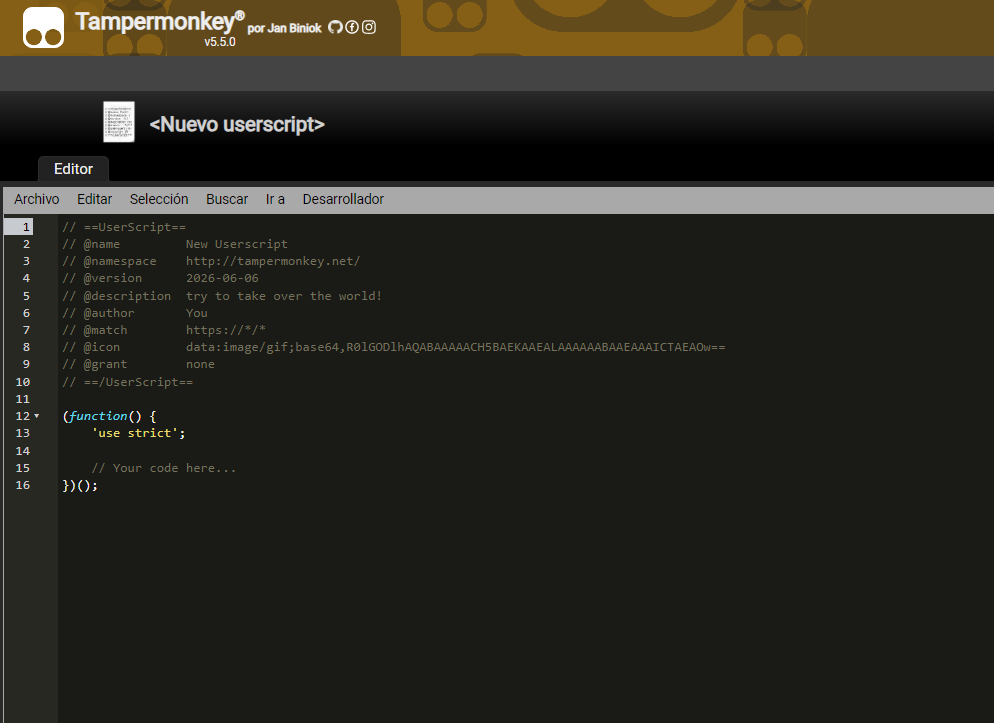Click the 'por Jan Biniok' text

[285, 29]
